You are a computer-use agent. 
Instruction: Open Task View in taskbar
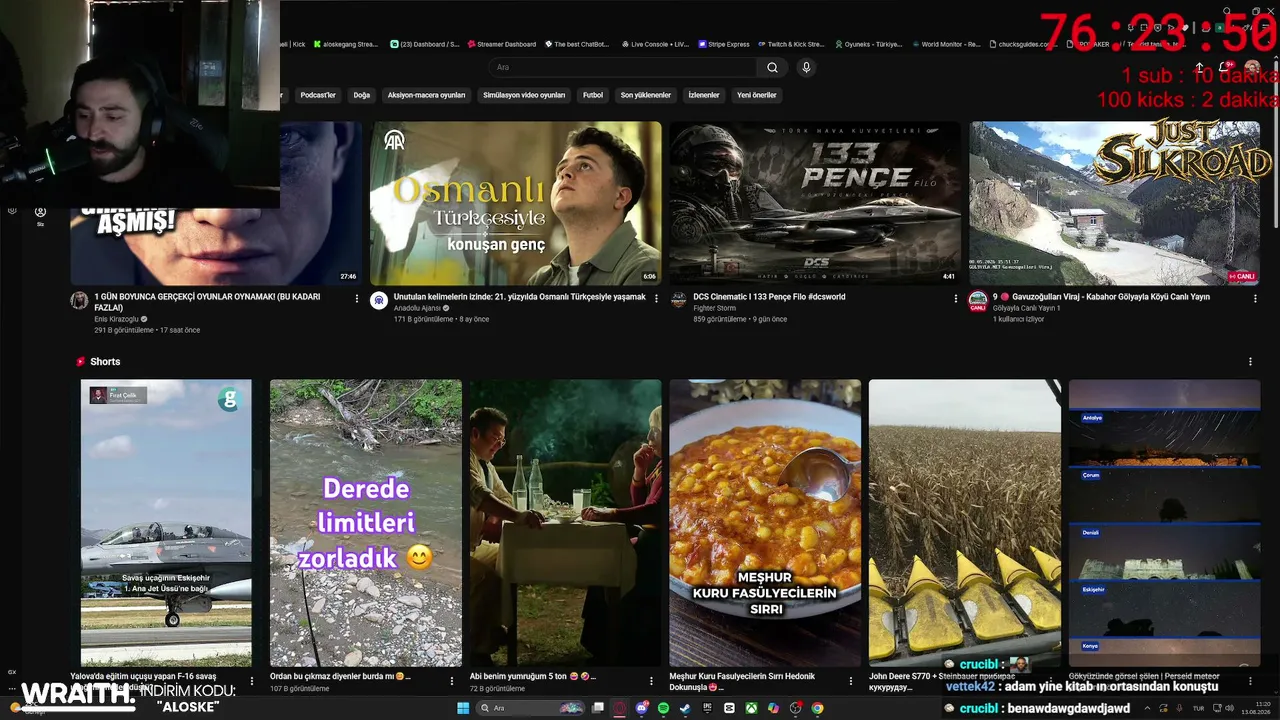(598, 708)
